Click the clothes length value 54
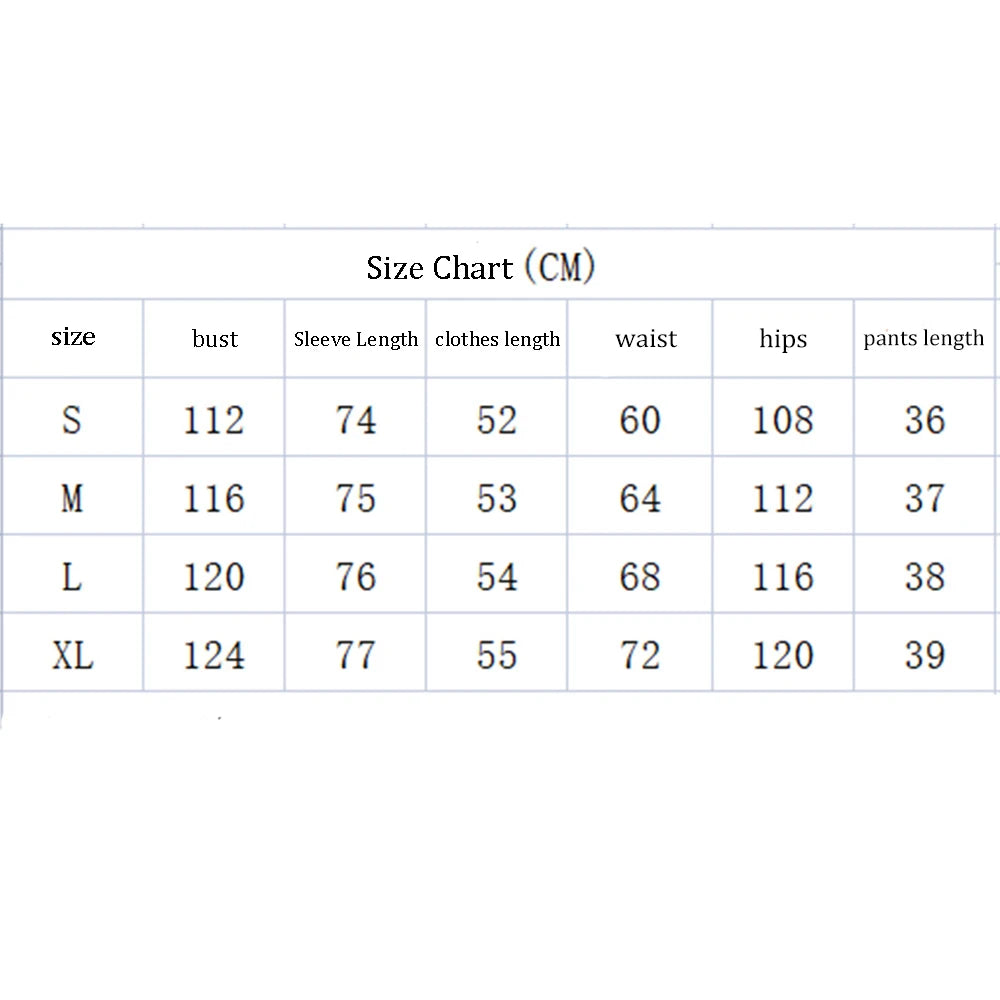 (497, 577)
